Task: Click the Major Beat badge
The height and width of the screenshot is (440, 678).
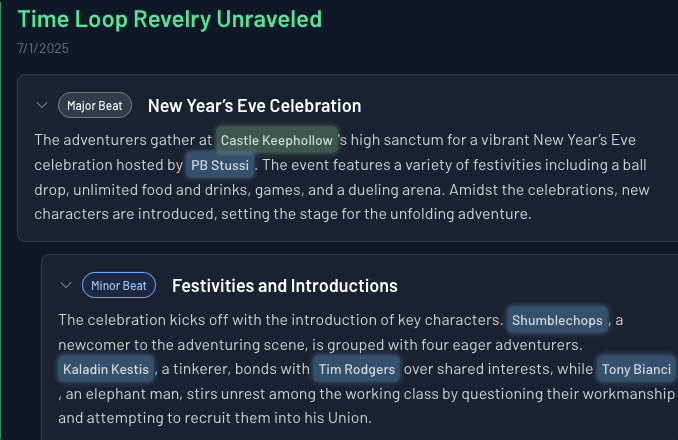Action: [x=95, y=105]
